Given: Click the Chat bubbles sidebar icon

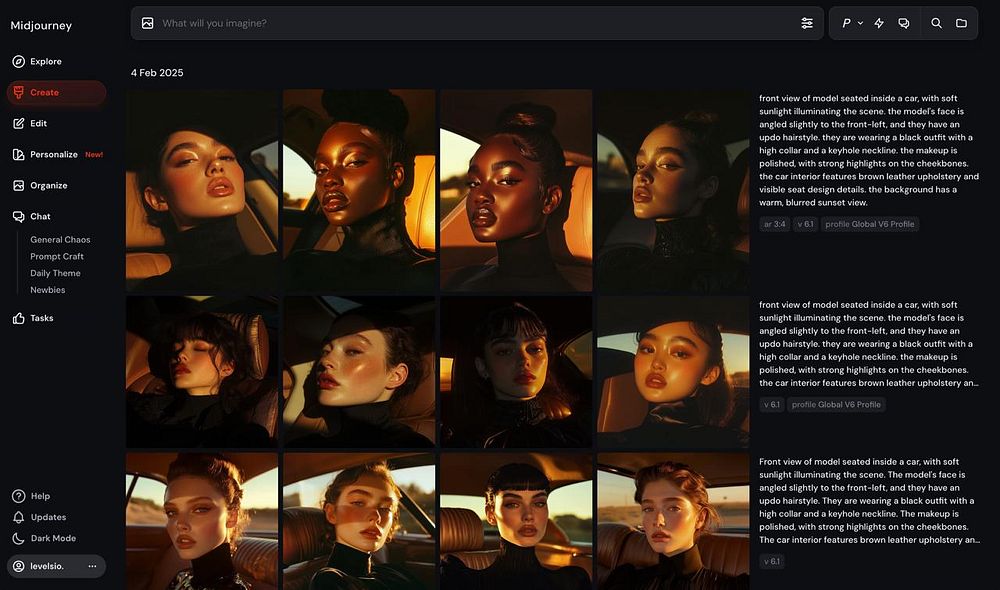Looking at the screenshot, I should 18,216.
